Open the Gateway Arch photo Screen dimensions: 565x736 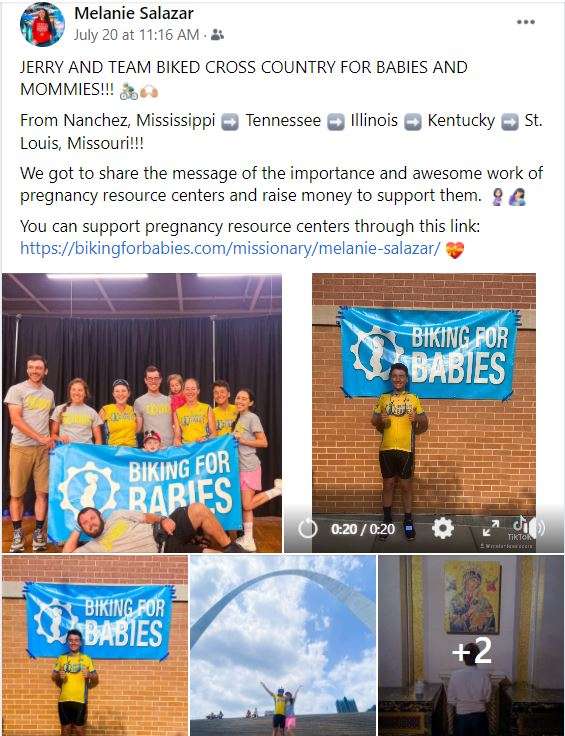click(x=283, y=645)
